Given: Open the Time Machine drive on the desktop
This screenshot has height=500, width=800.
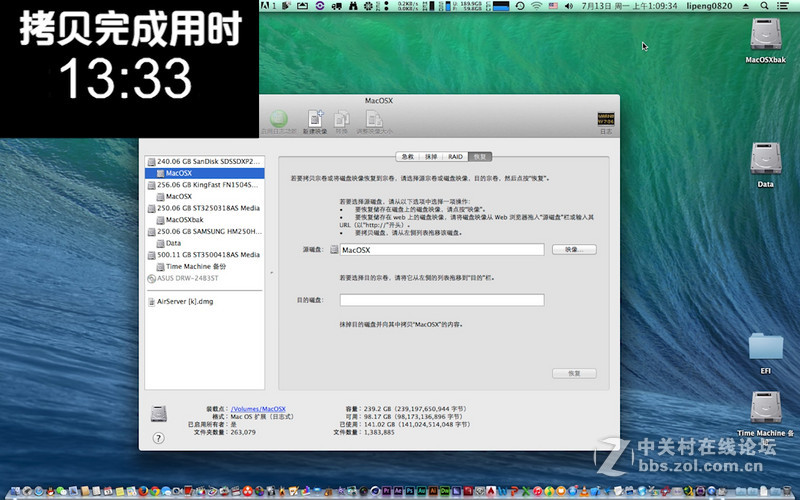Looking at the screenshot, I should 766,408.
